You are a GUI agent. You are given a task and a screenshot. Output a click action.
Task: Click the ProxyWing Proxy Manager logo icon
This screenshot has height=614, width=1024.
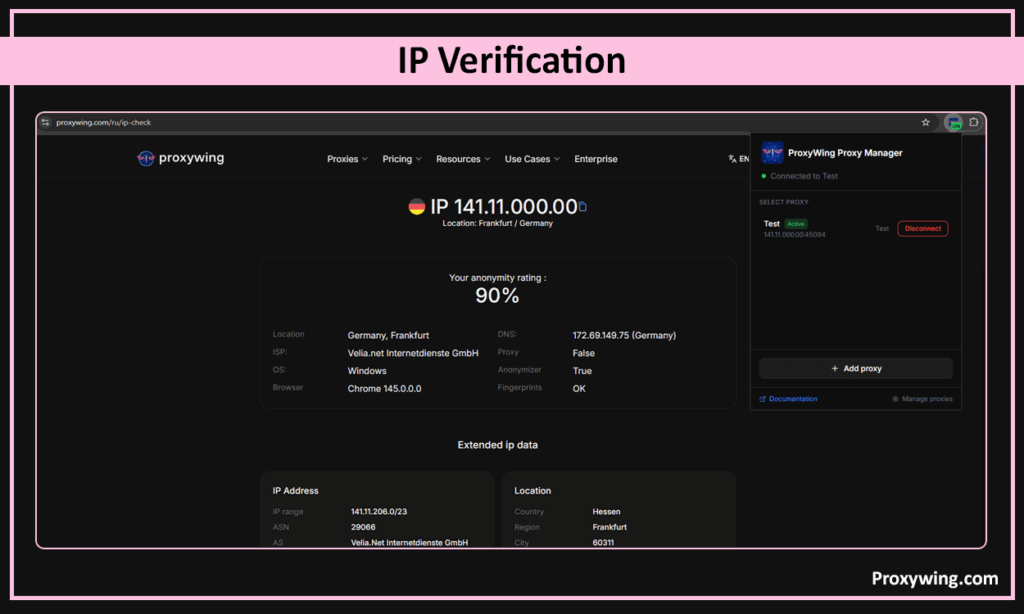tap(772, 153)
